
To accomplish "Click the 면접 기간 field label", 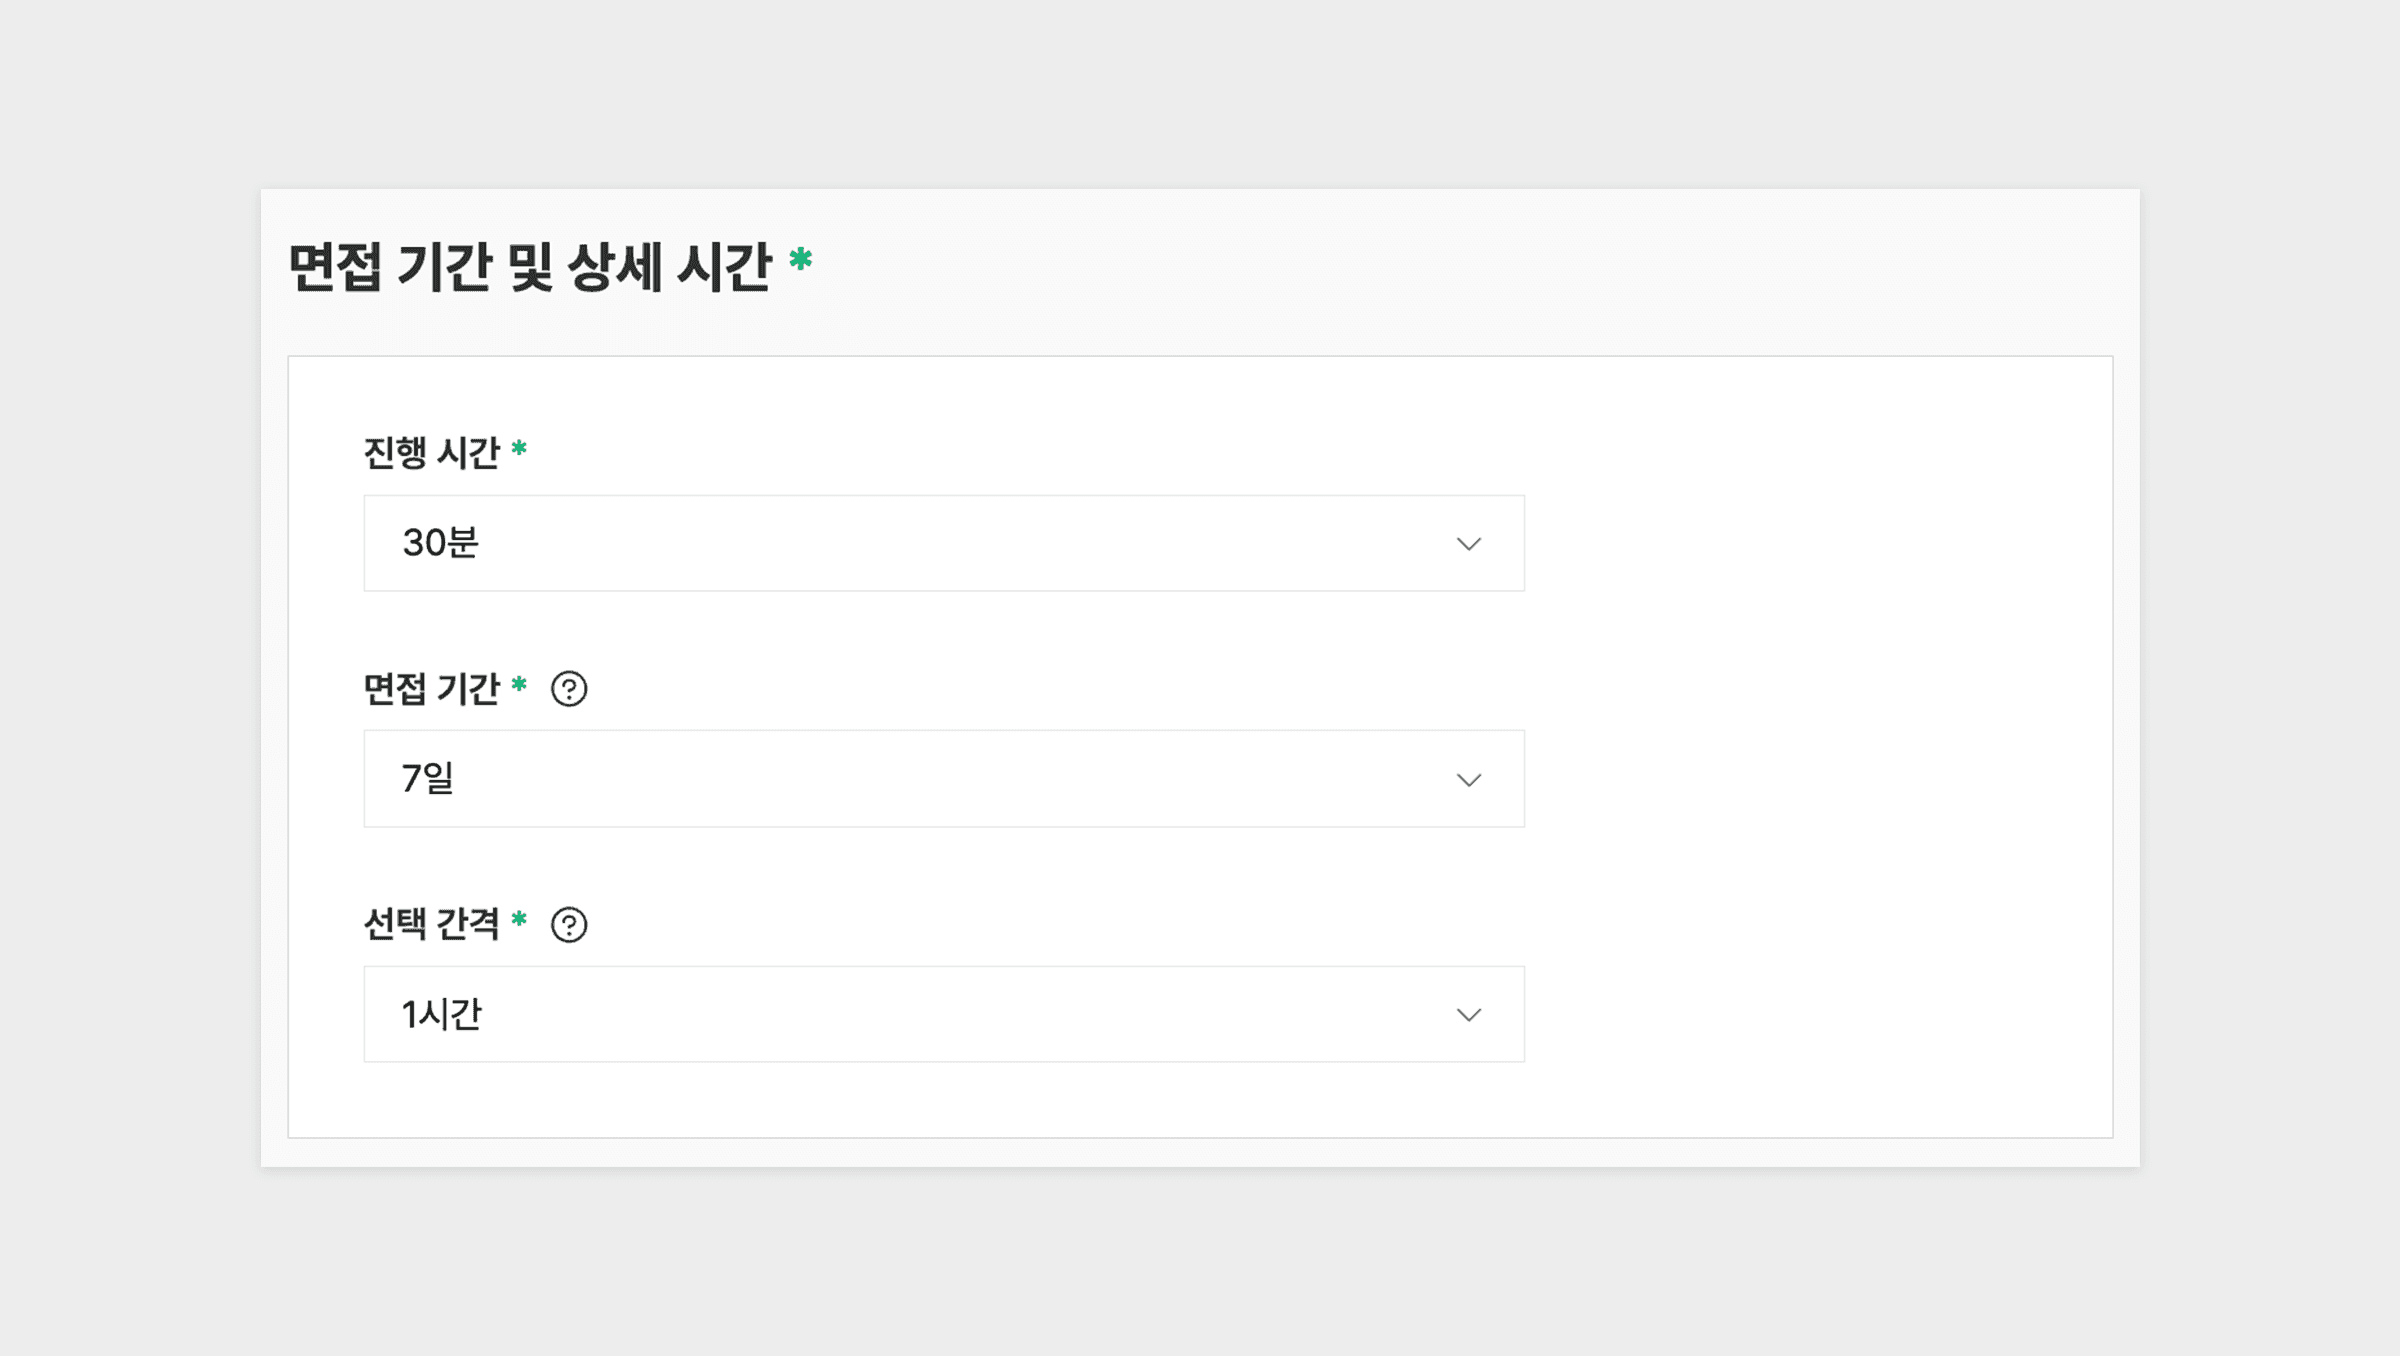I will point(431,689).
